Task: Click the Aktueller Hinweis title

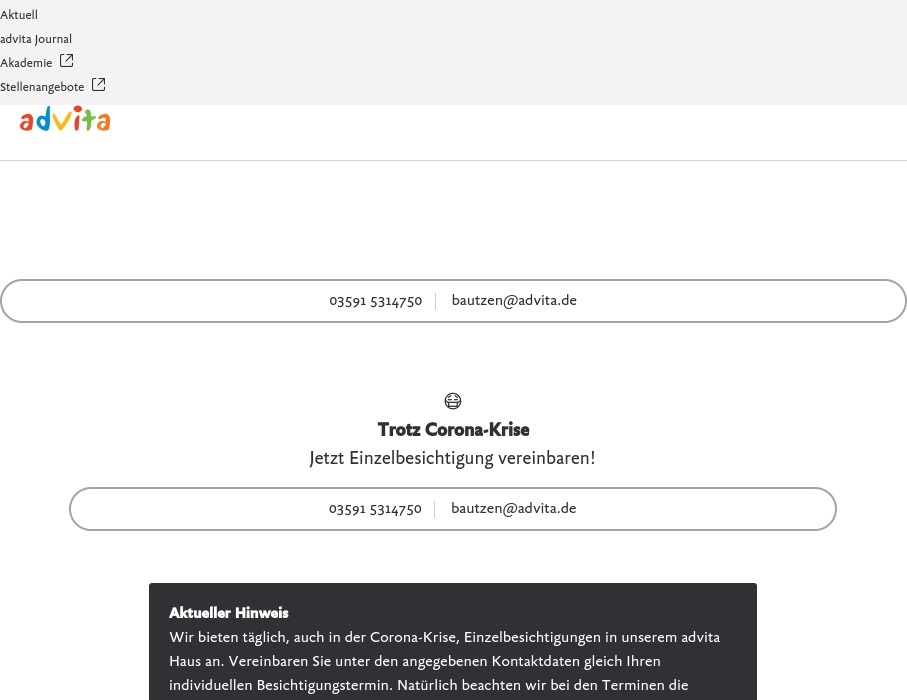Action: 229,613
